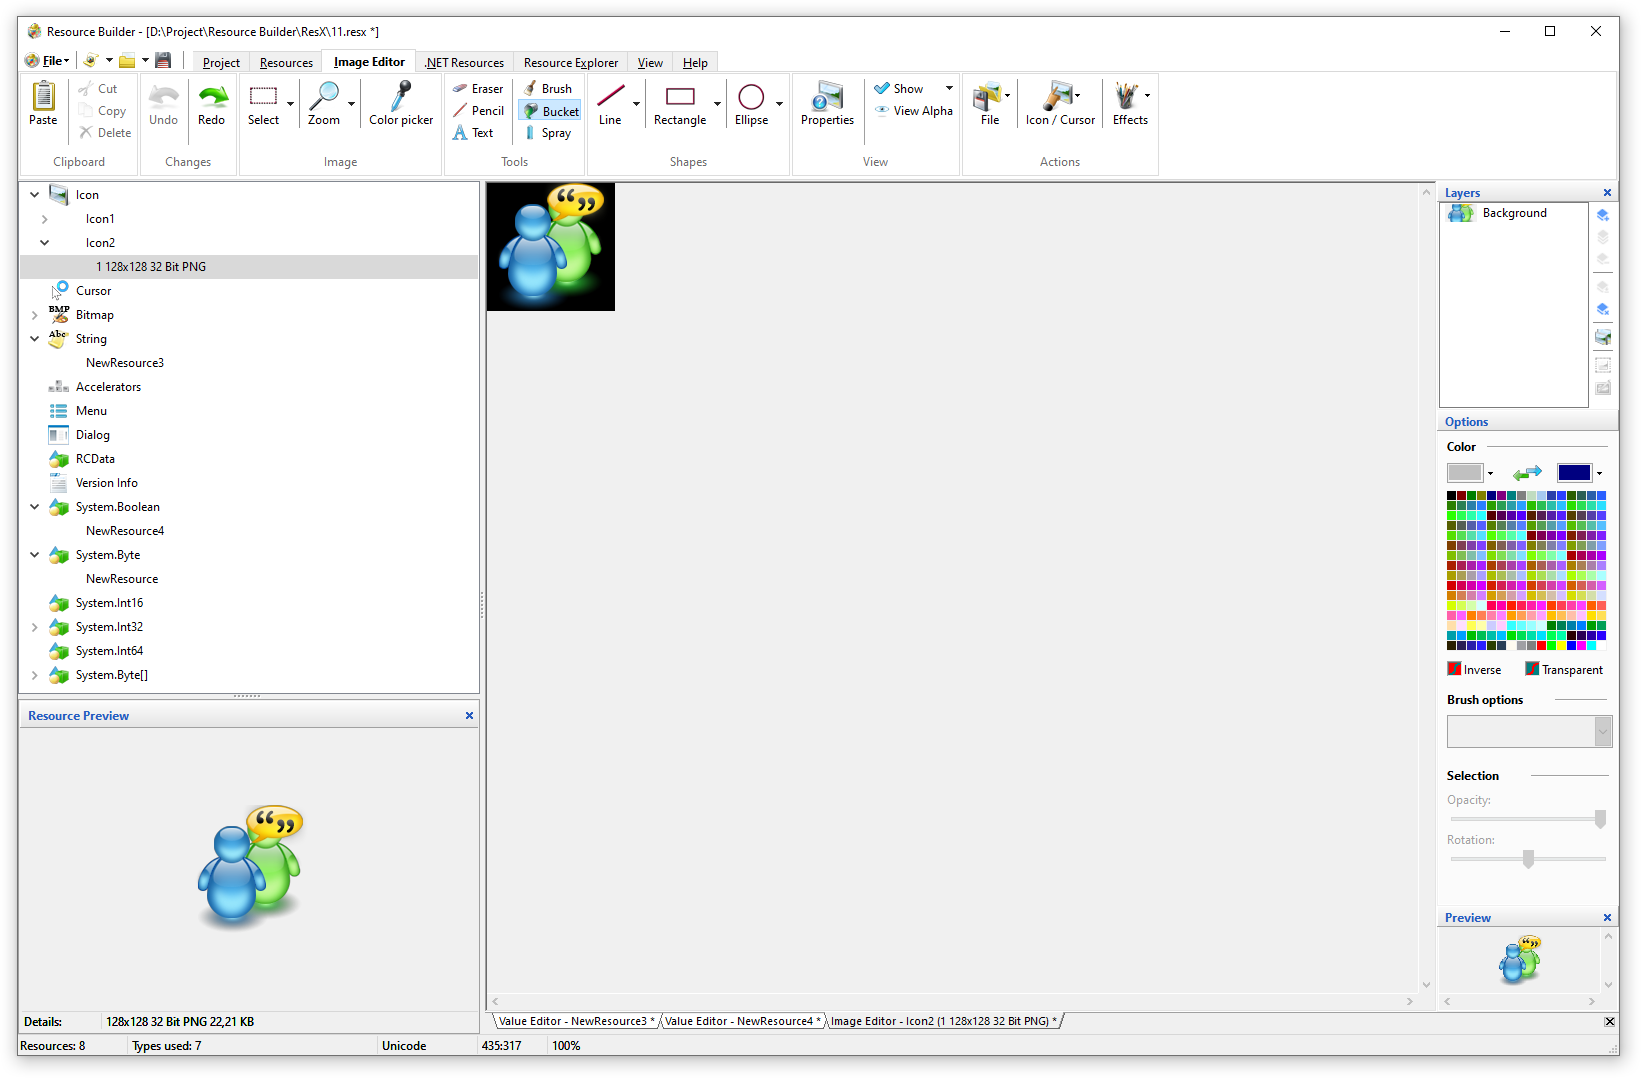Viewport: 1641px width, 1078px height.
Task: Collapse the System.Boolean tree node
Action: point(34,507)
